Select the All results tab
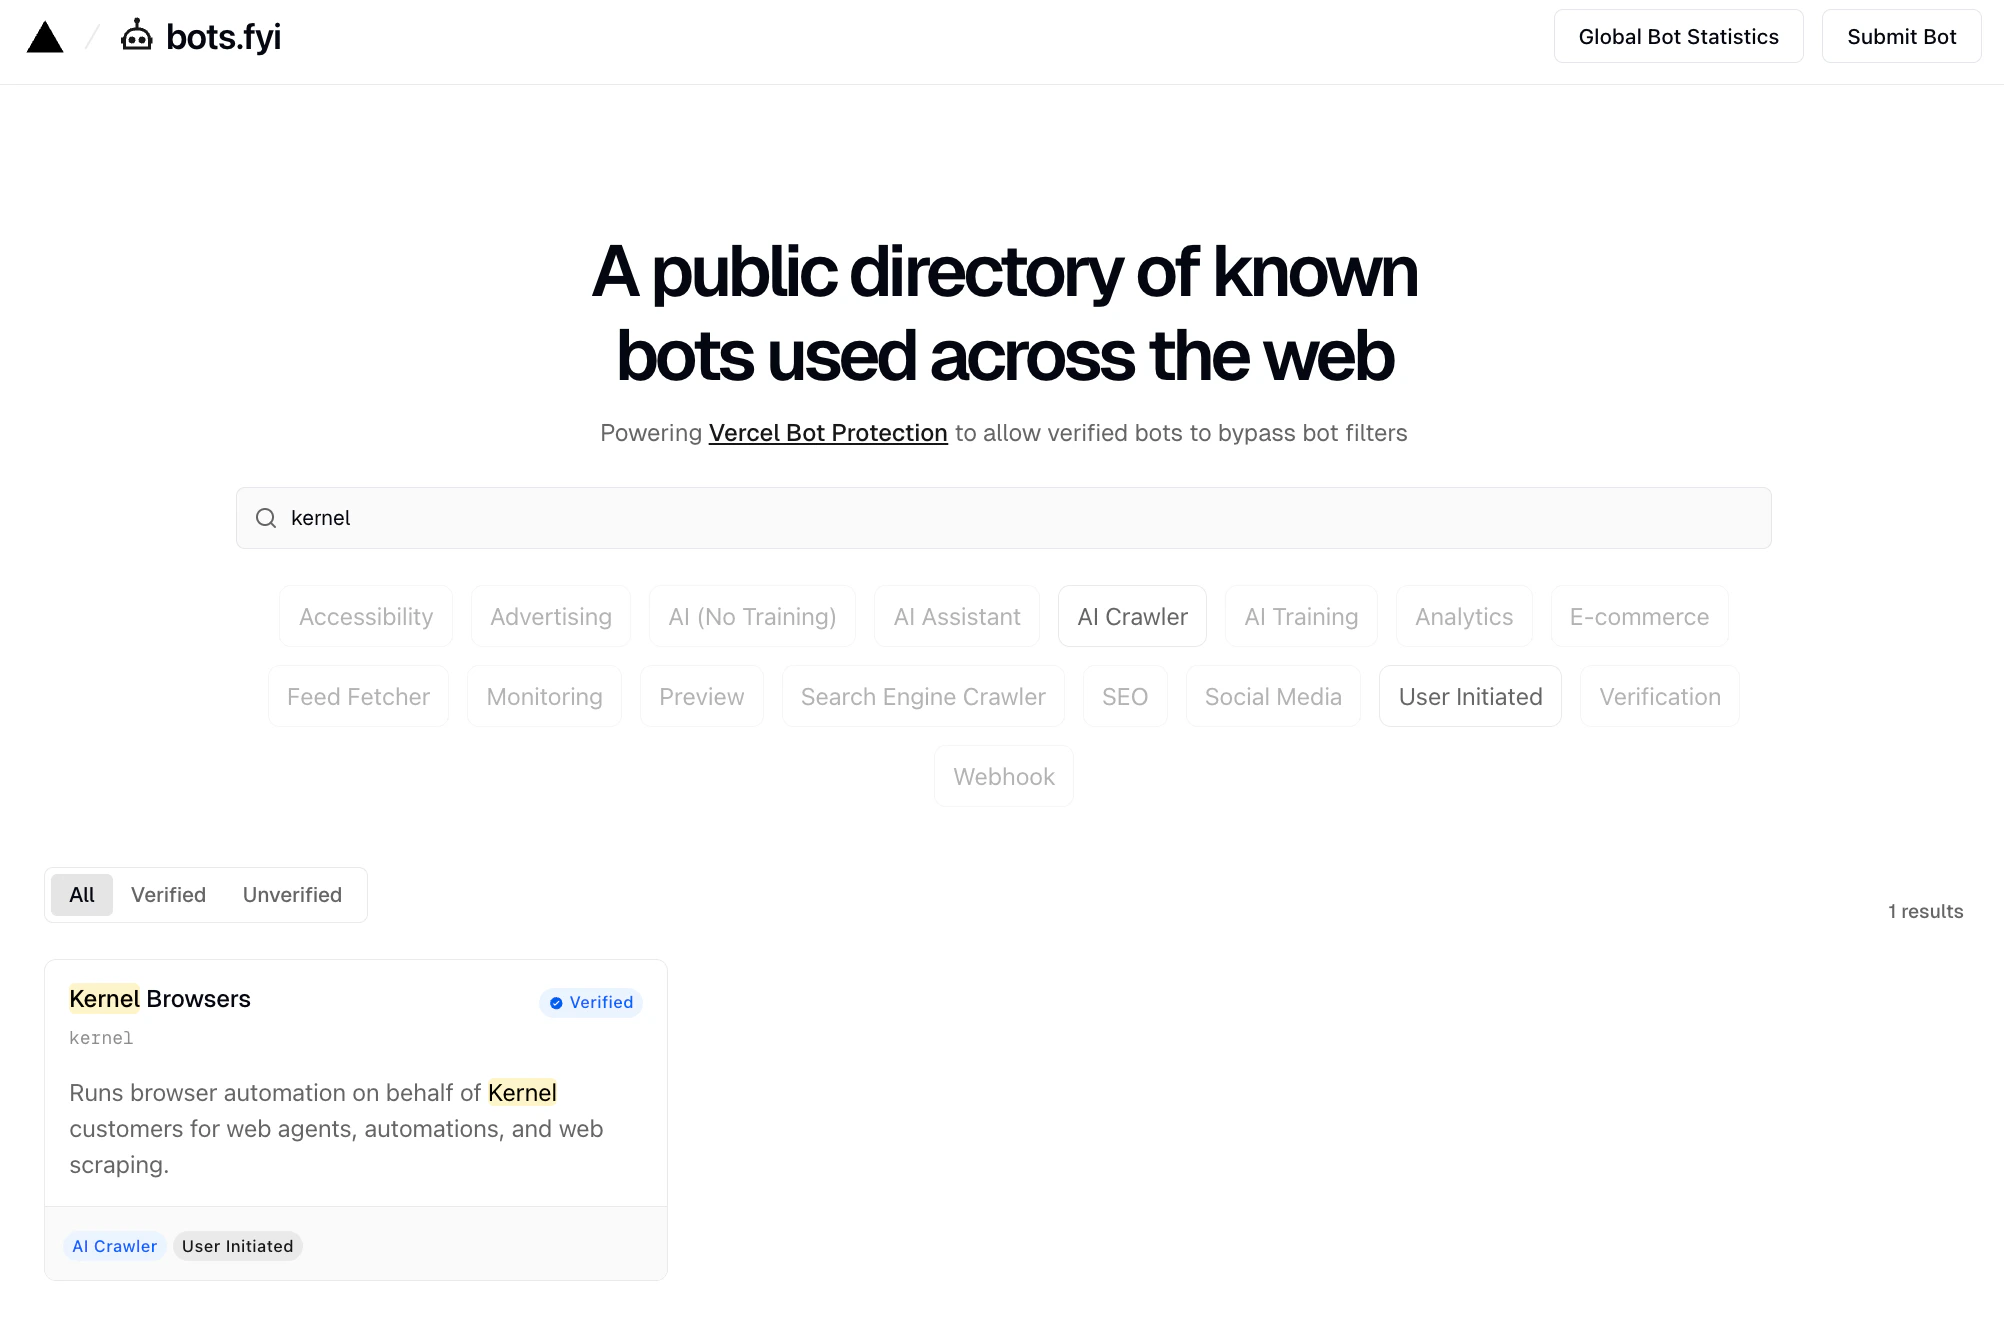Screen dimensions: 2004x1334 pos(81,894)
